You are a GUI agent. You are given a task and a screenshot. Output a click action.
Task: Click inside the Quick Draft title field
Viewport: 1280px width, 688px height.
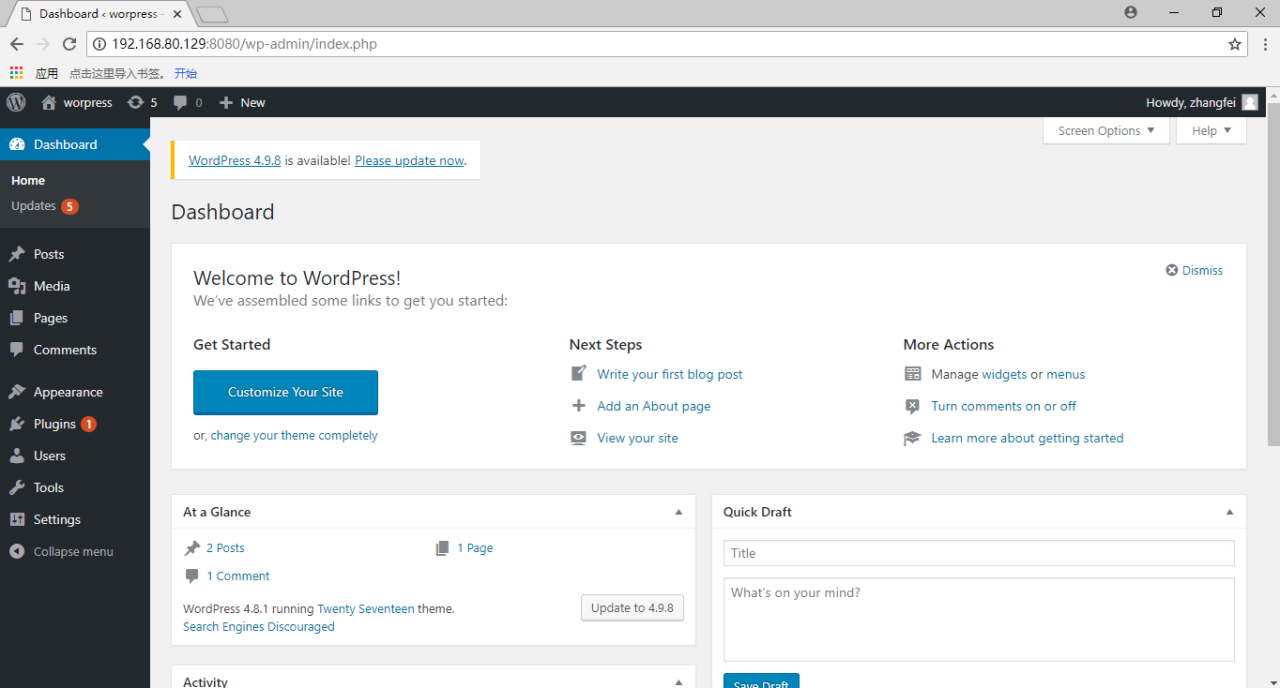[978, 553]
